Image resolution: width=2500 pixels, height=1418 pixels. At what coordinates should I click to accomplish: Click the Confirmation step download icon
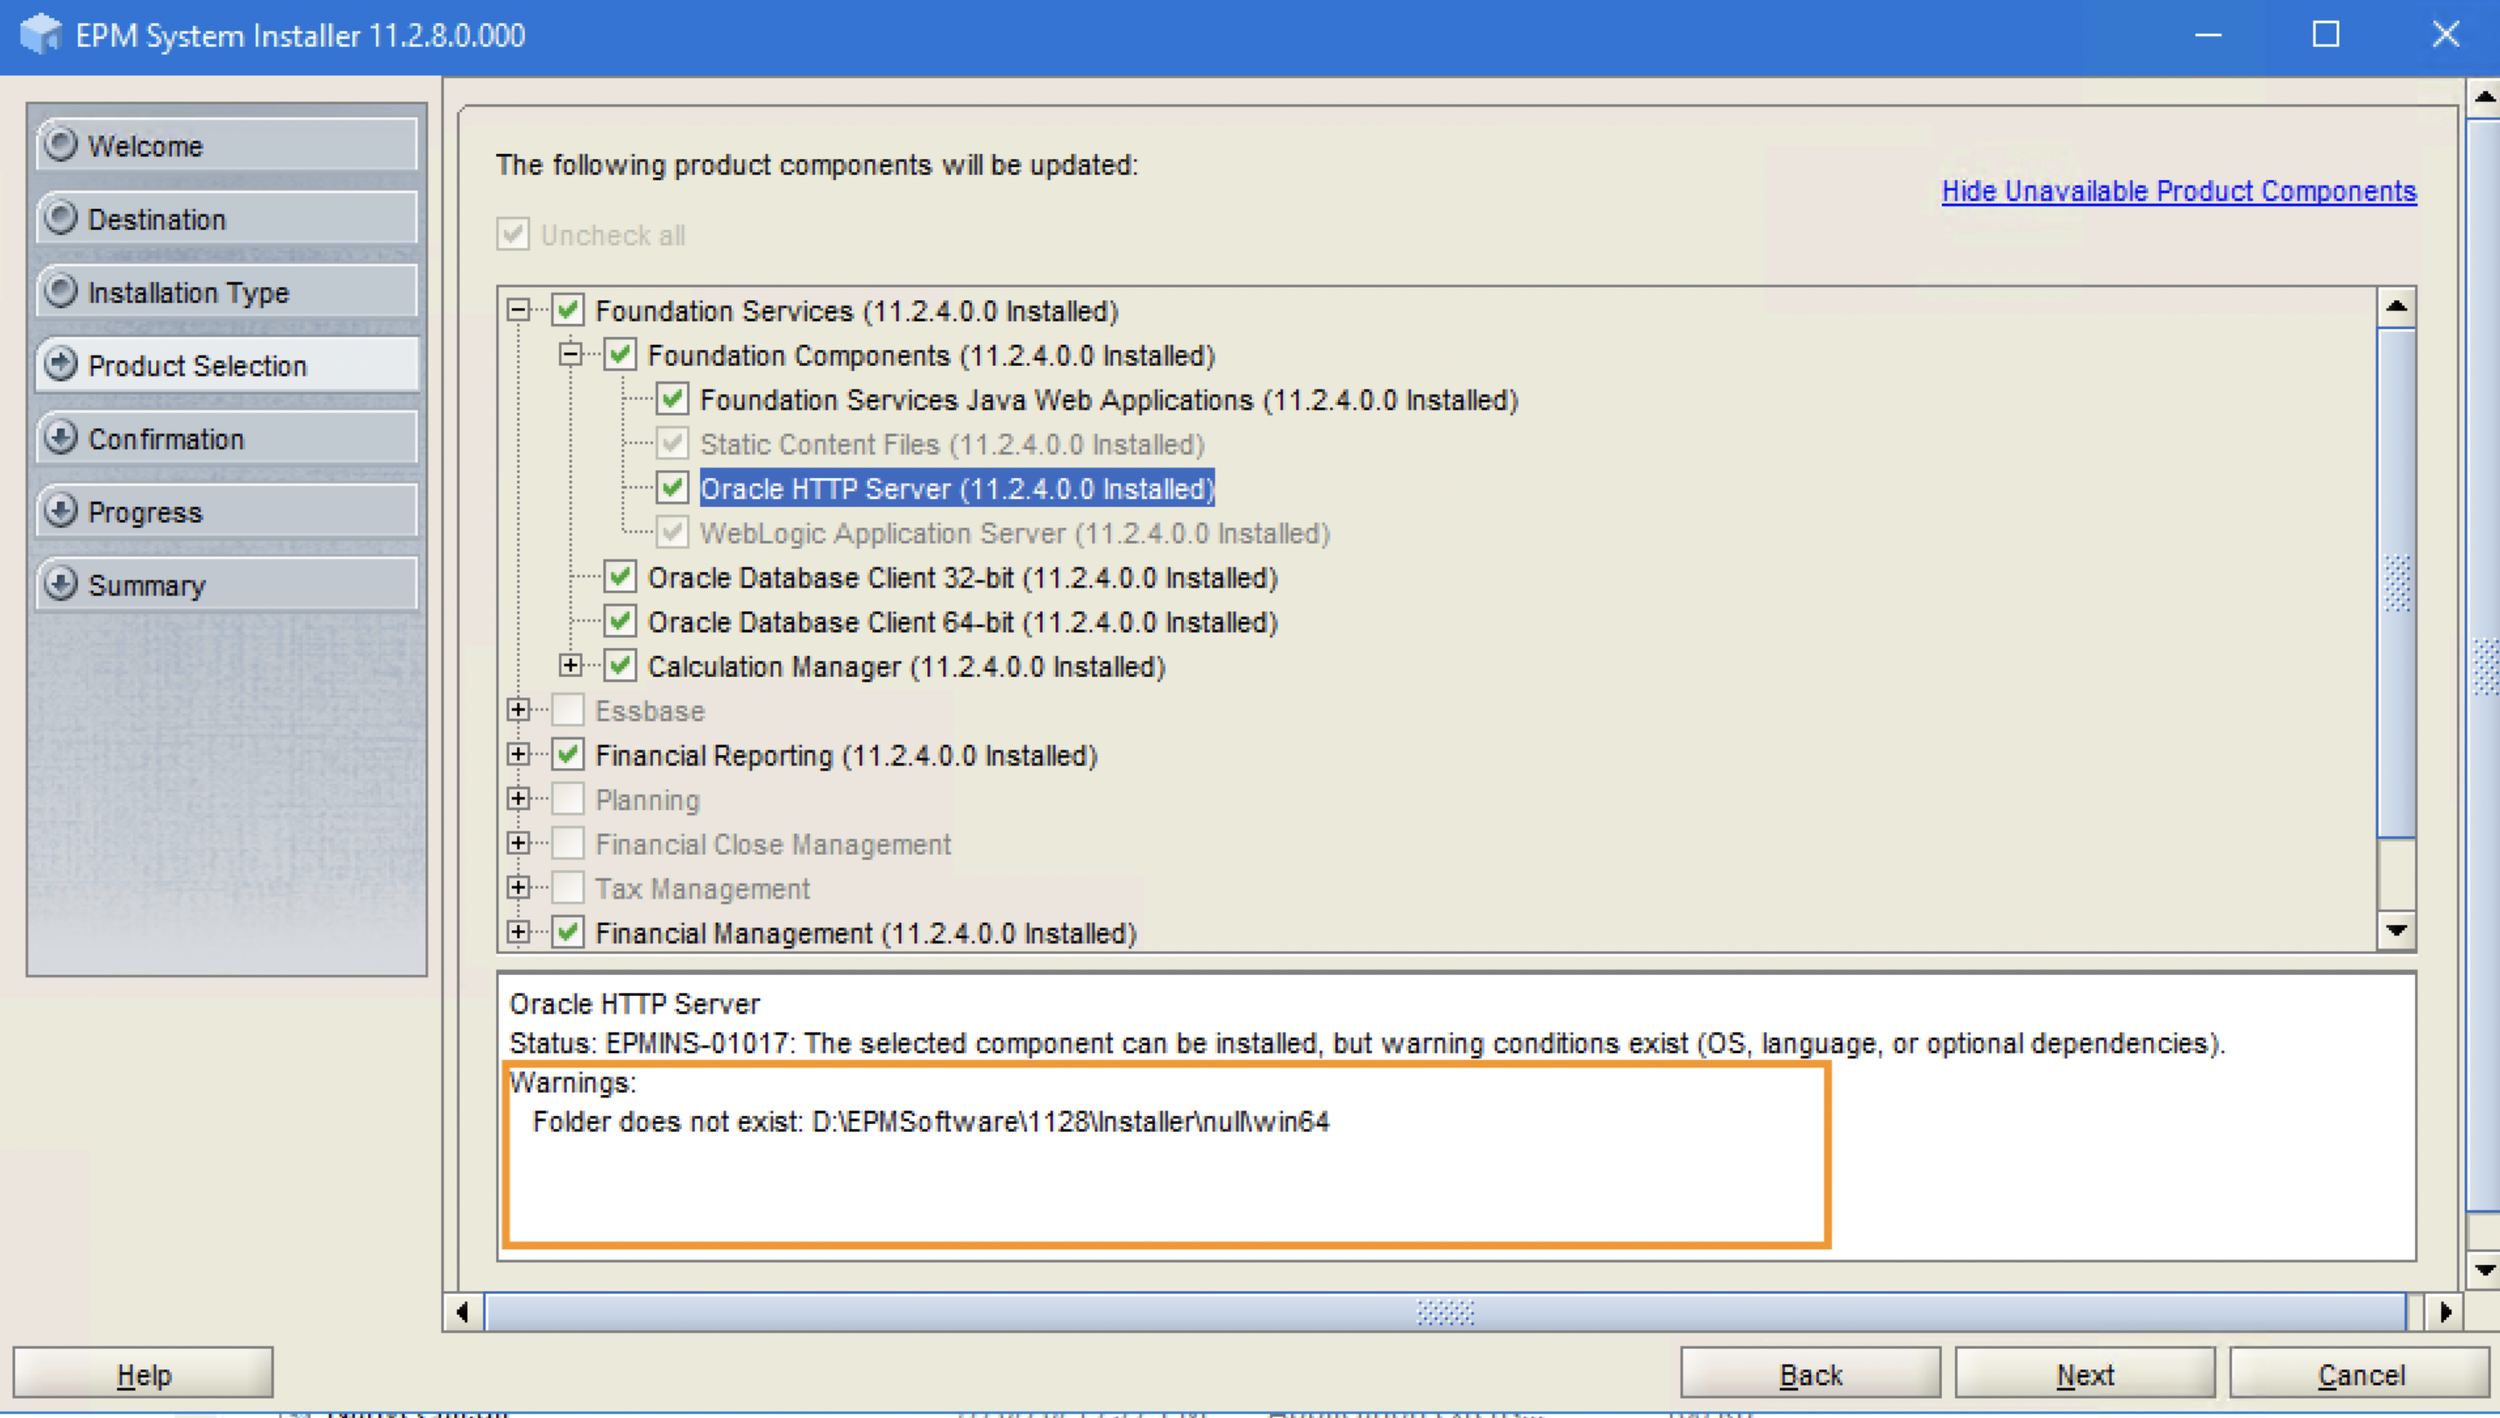click(x=61, y=437)
